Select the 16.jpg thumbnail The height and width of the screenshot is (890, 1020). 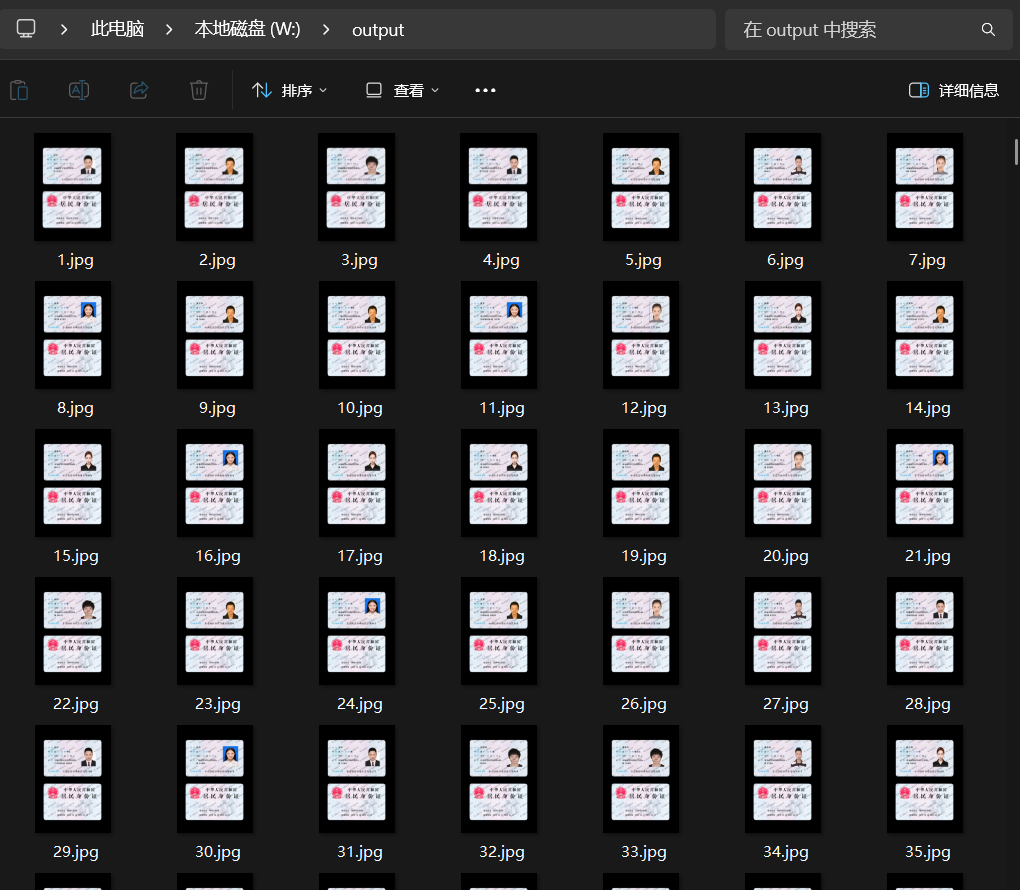point(214,483)
